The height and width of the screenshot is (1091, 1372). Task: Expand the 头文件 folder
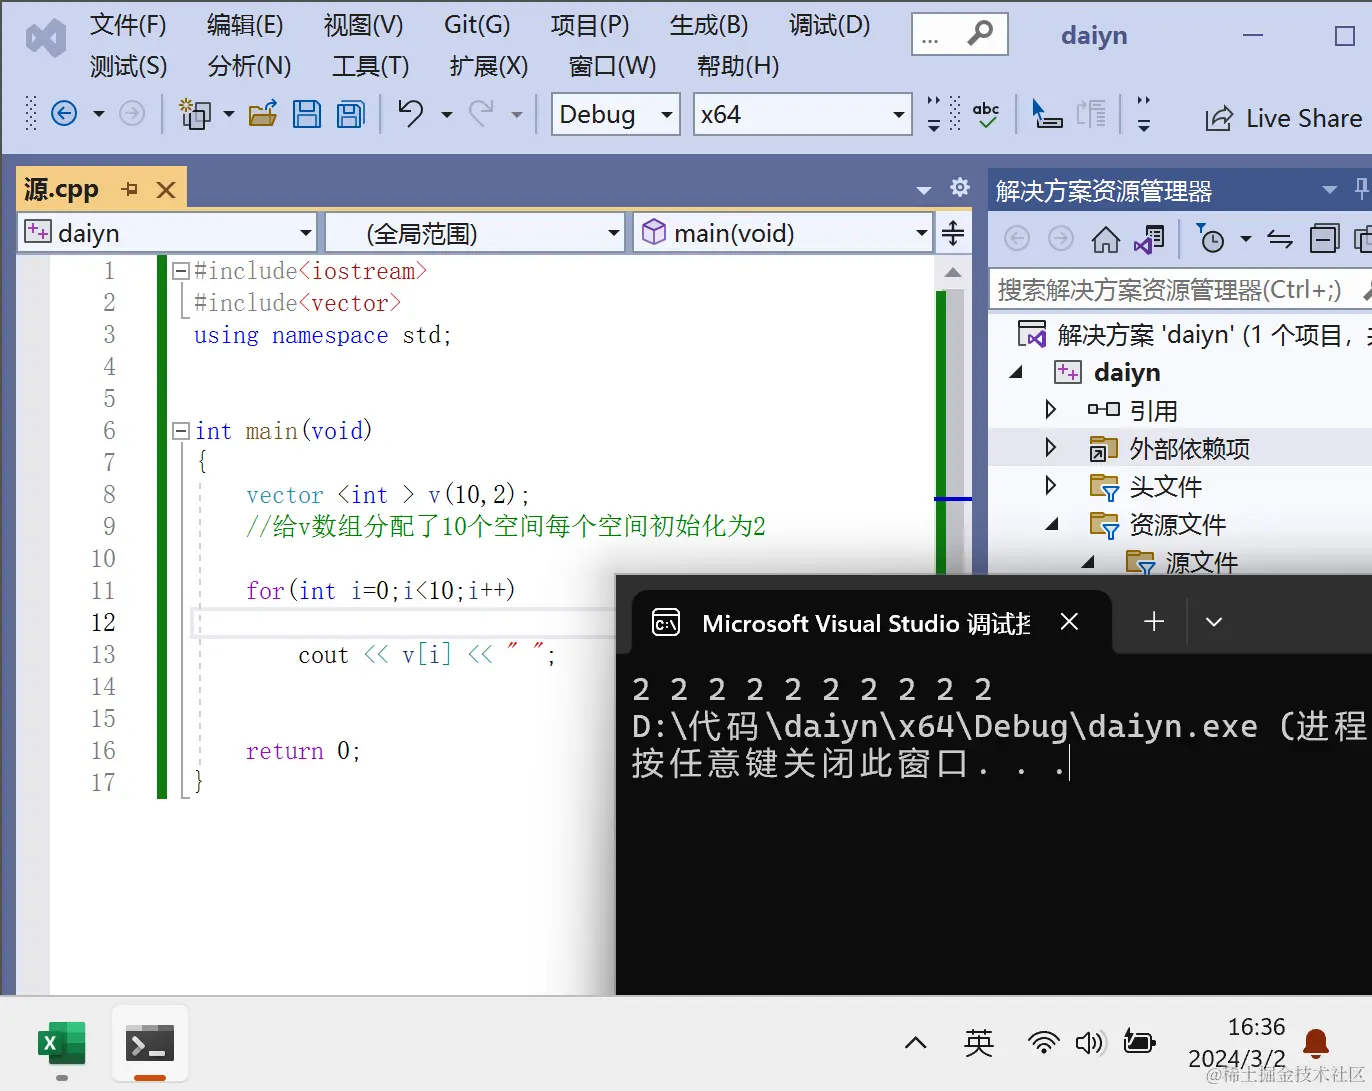click(1050, 486)
